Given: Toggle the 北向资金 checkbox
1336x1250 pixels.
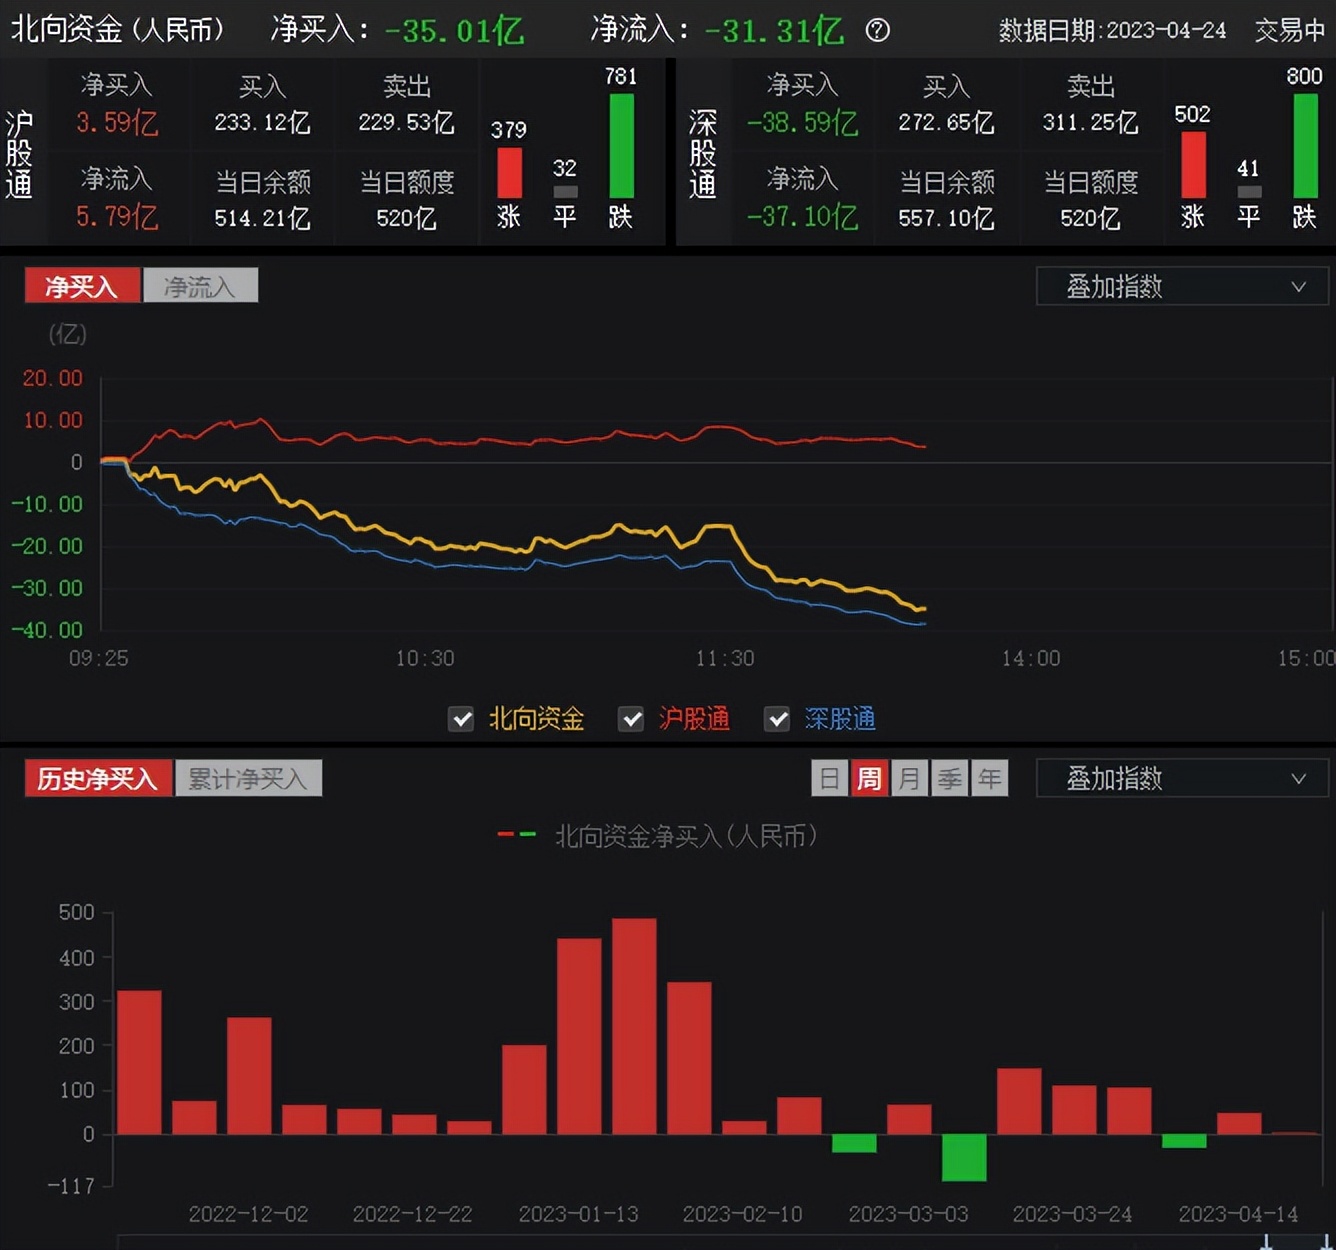Looking at the screenshot, I should pos(461,718).
